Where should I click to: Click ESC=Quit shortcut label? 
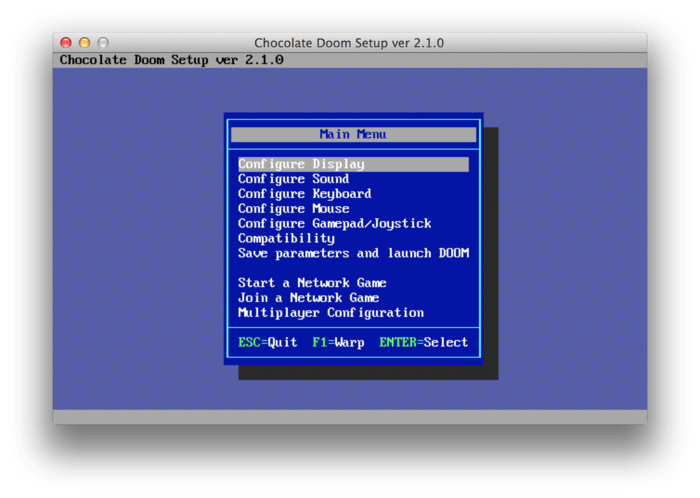(x=267, y=342)
